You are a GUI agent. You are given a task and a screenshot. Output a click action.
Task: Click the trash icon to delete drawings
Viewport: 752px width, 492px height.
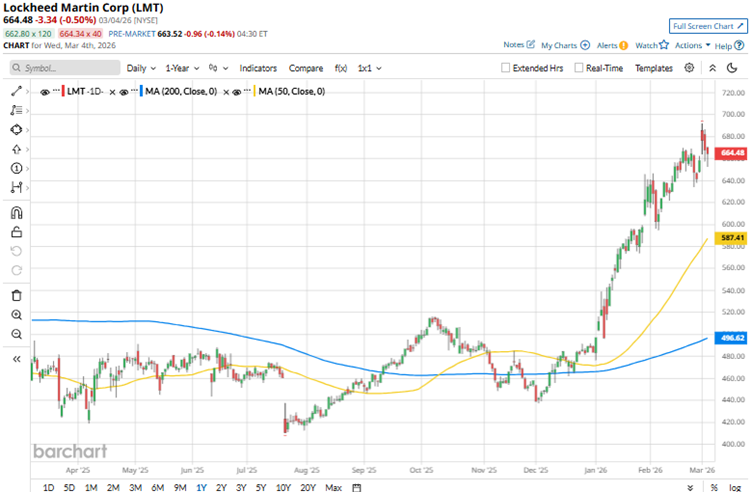pyautogui.click(x=16, y=295)
